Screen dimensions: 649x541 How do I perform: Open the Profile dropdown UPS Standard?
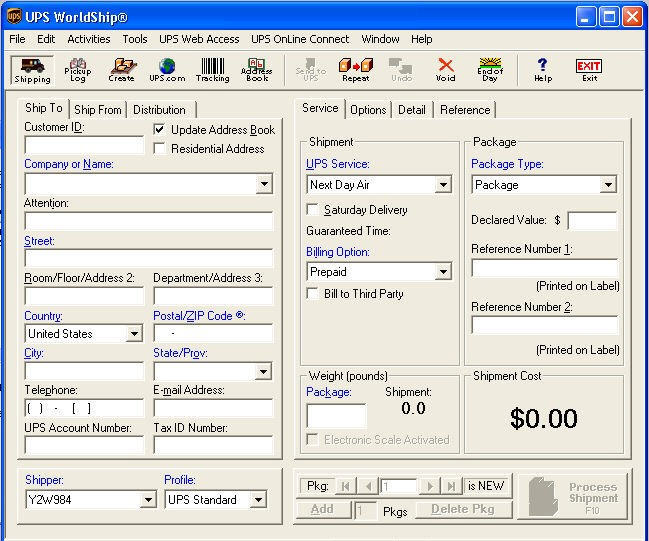(x=258, y=500)
